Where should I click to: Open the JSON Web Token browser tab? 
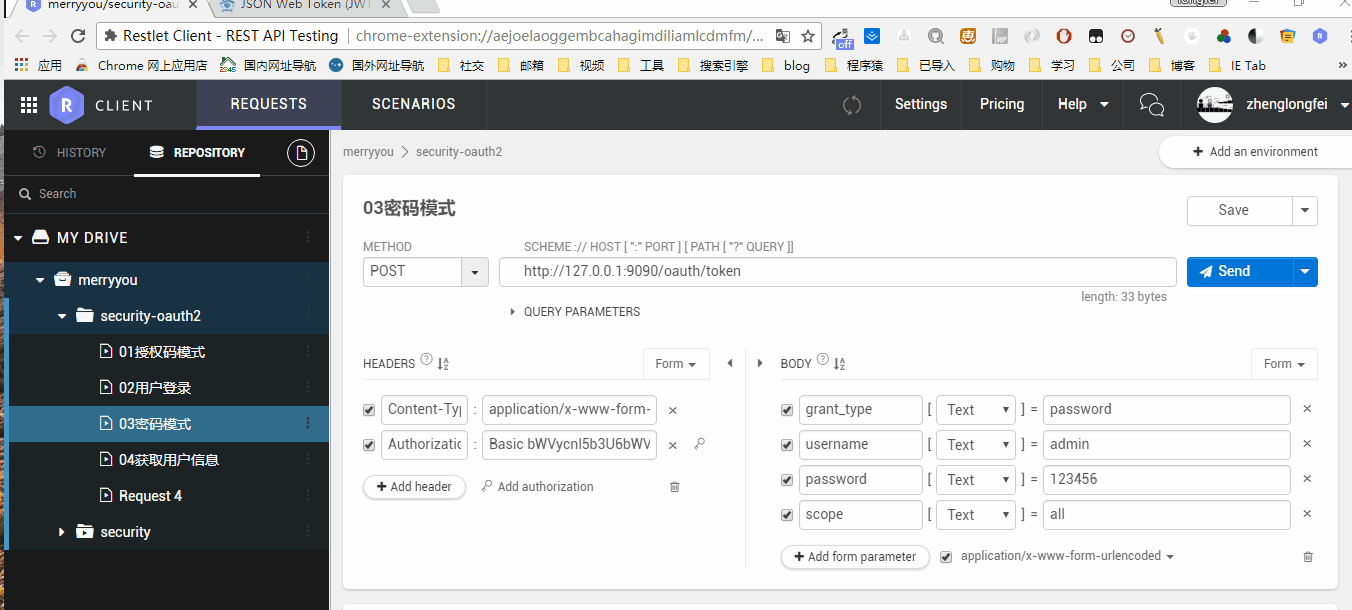coord(300,8)
